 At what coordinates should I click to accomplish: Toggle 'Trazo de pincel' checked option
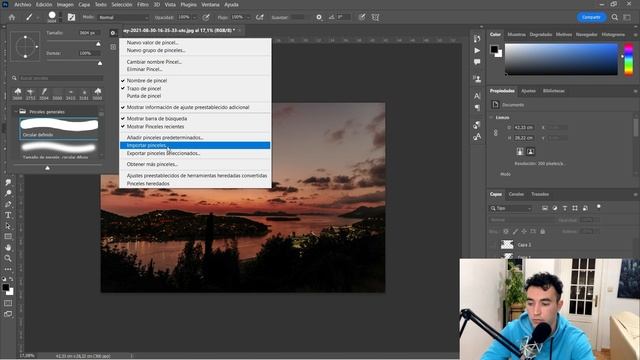(x=195, y=89)
